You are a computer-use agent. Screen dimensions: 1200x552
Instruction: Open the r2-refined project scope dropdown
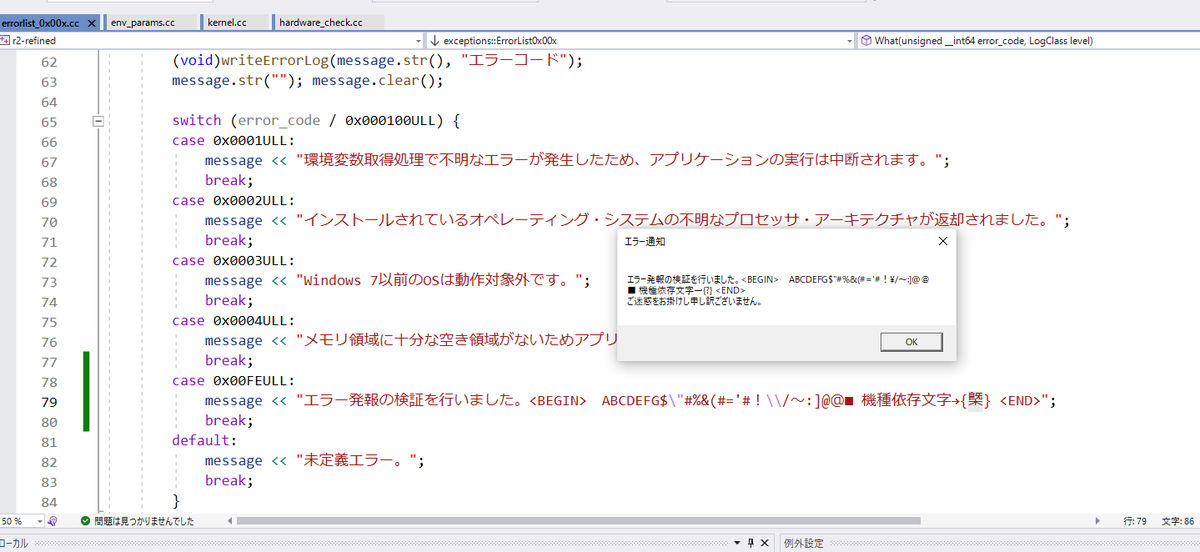click(x=212, y=41)
